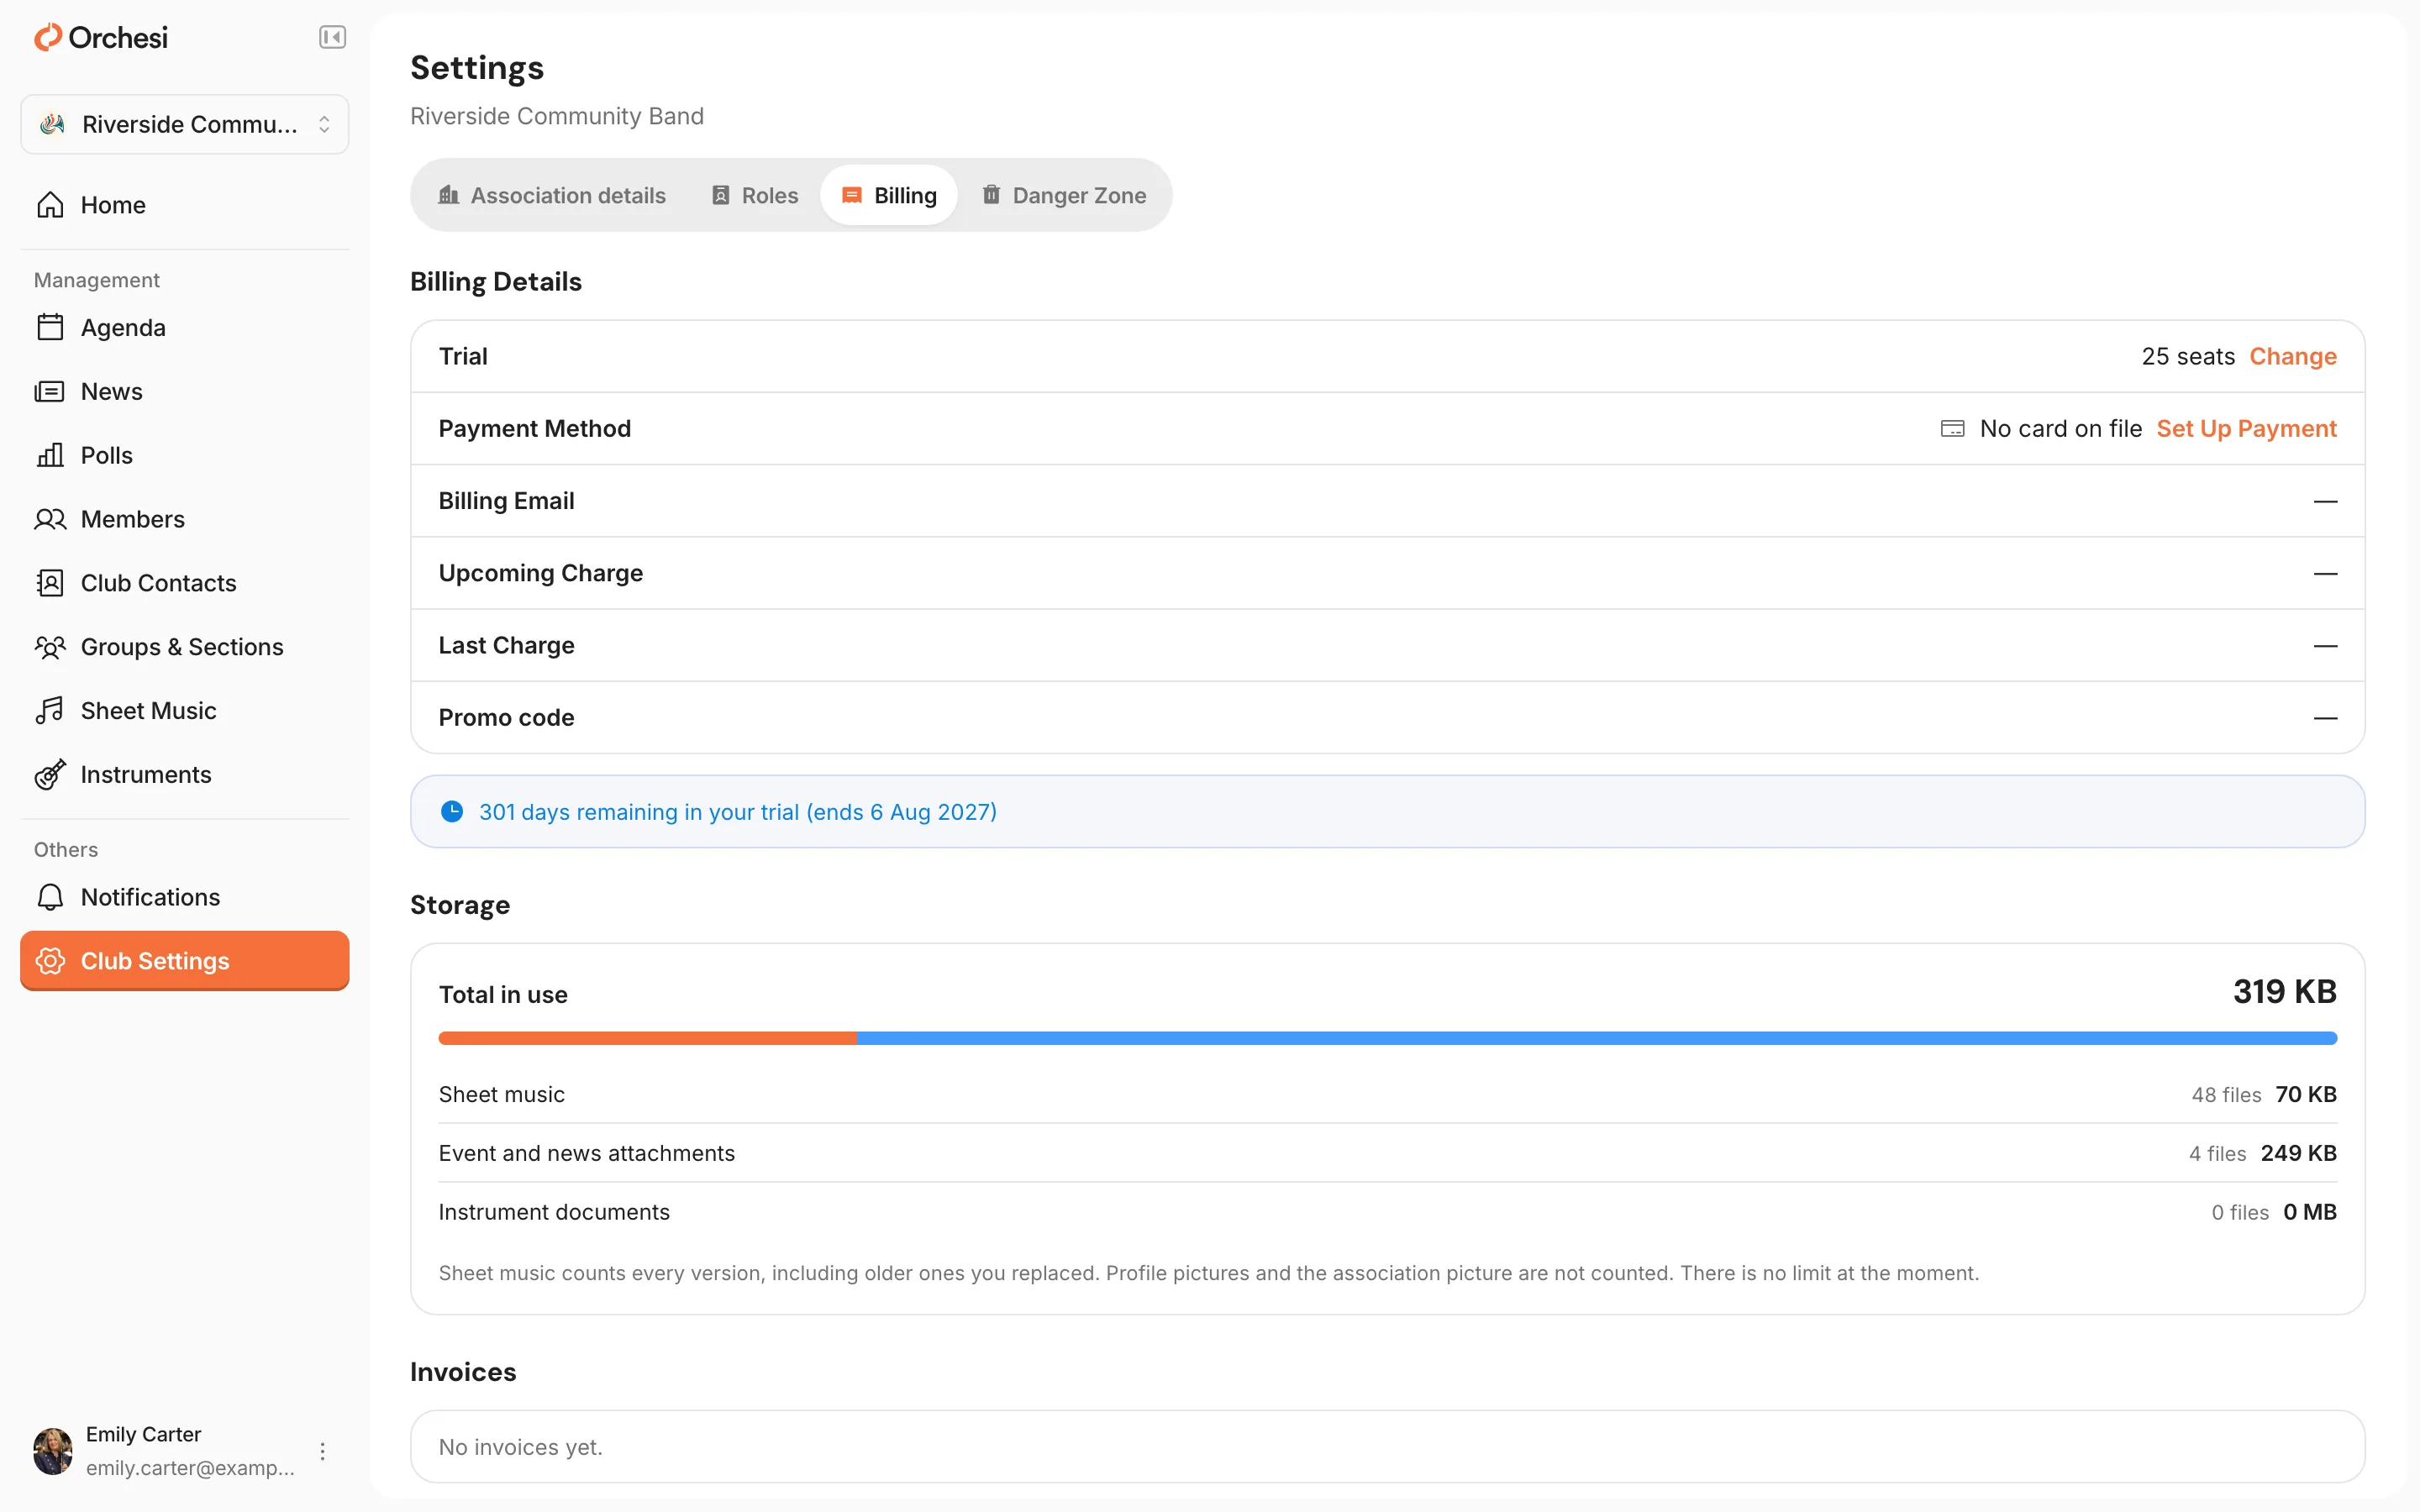2420x1512 pixels.
Task: Click the Set Up Payment link
Action: [2246, 428]
